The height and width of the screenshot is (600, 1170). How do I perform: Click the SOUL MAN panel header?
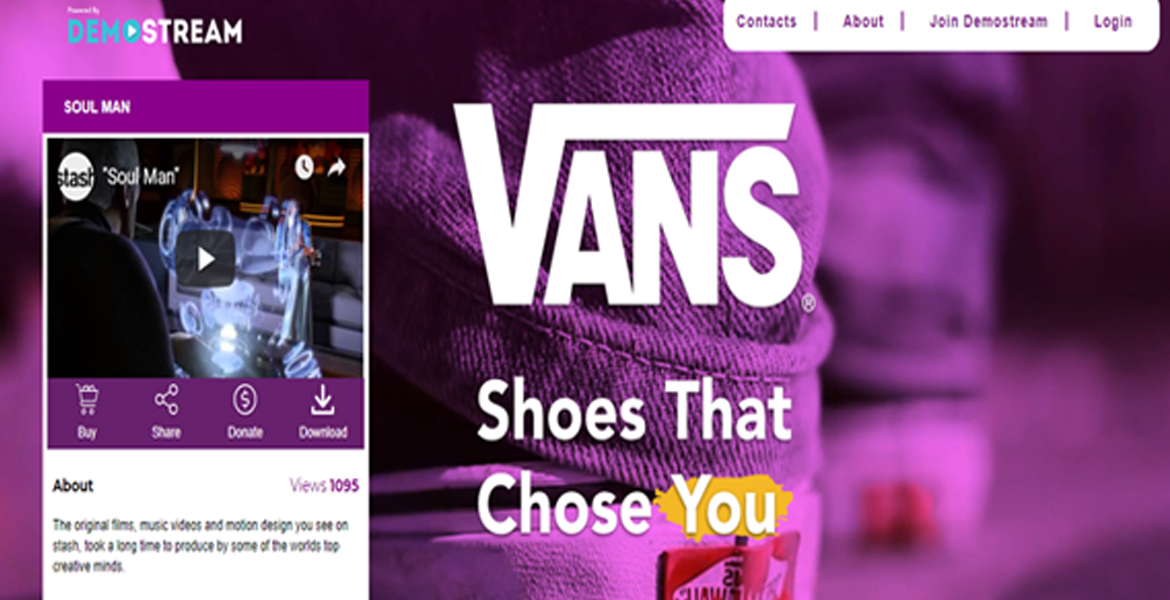[x=206, y=107]
